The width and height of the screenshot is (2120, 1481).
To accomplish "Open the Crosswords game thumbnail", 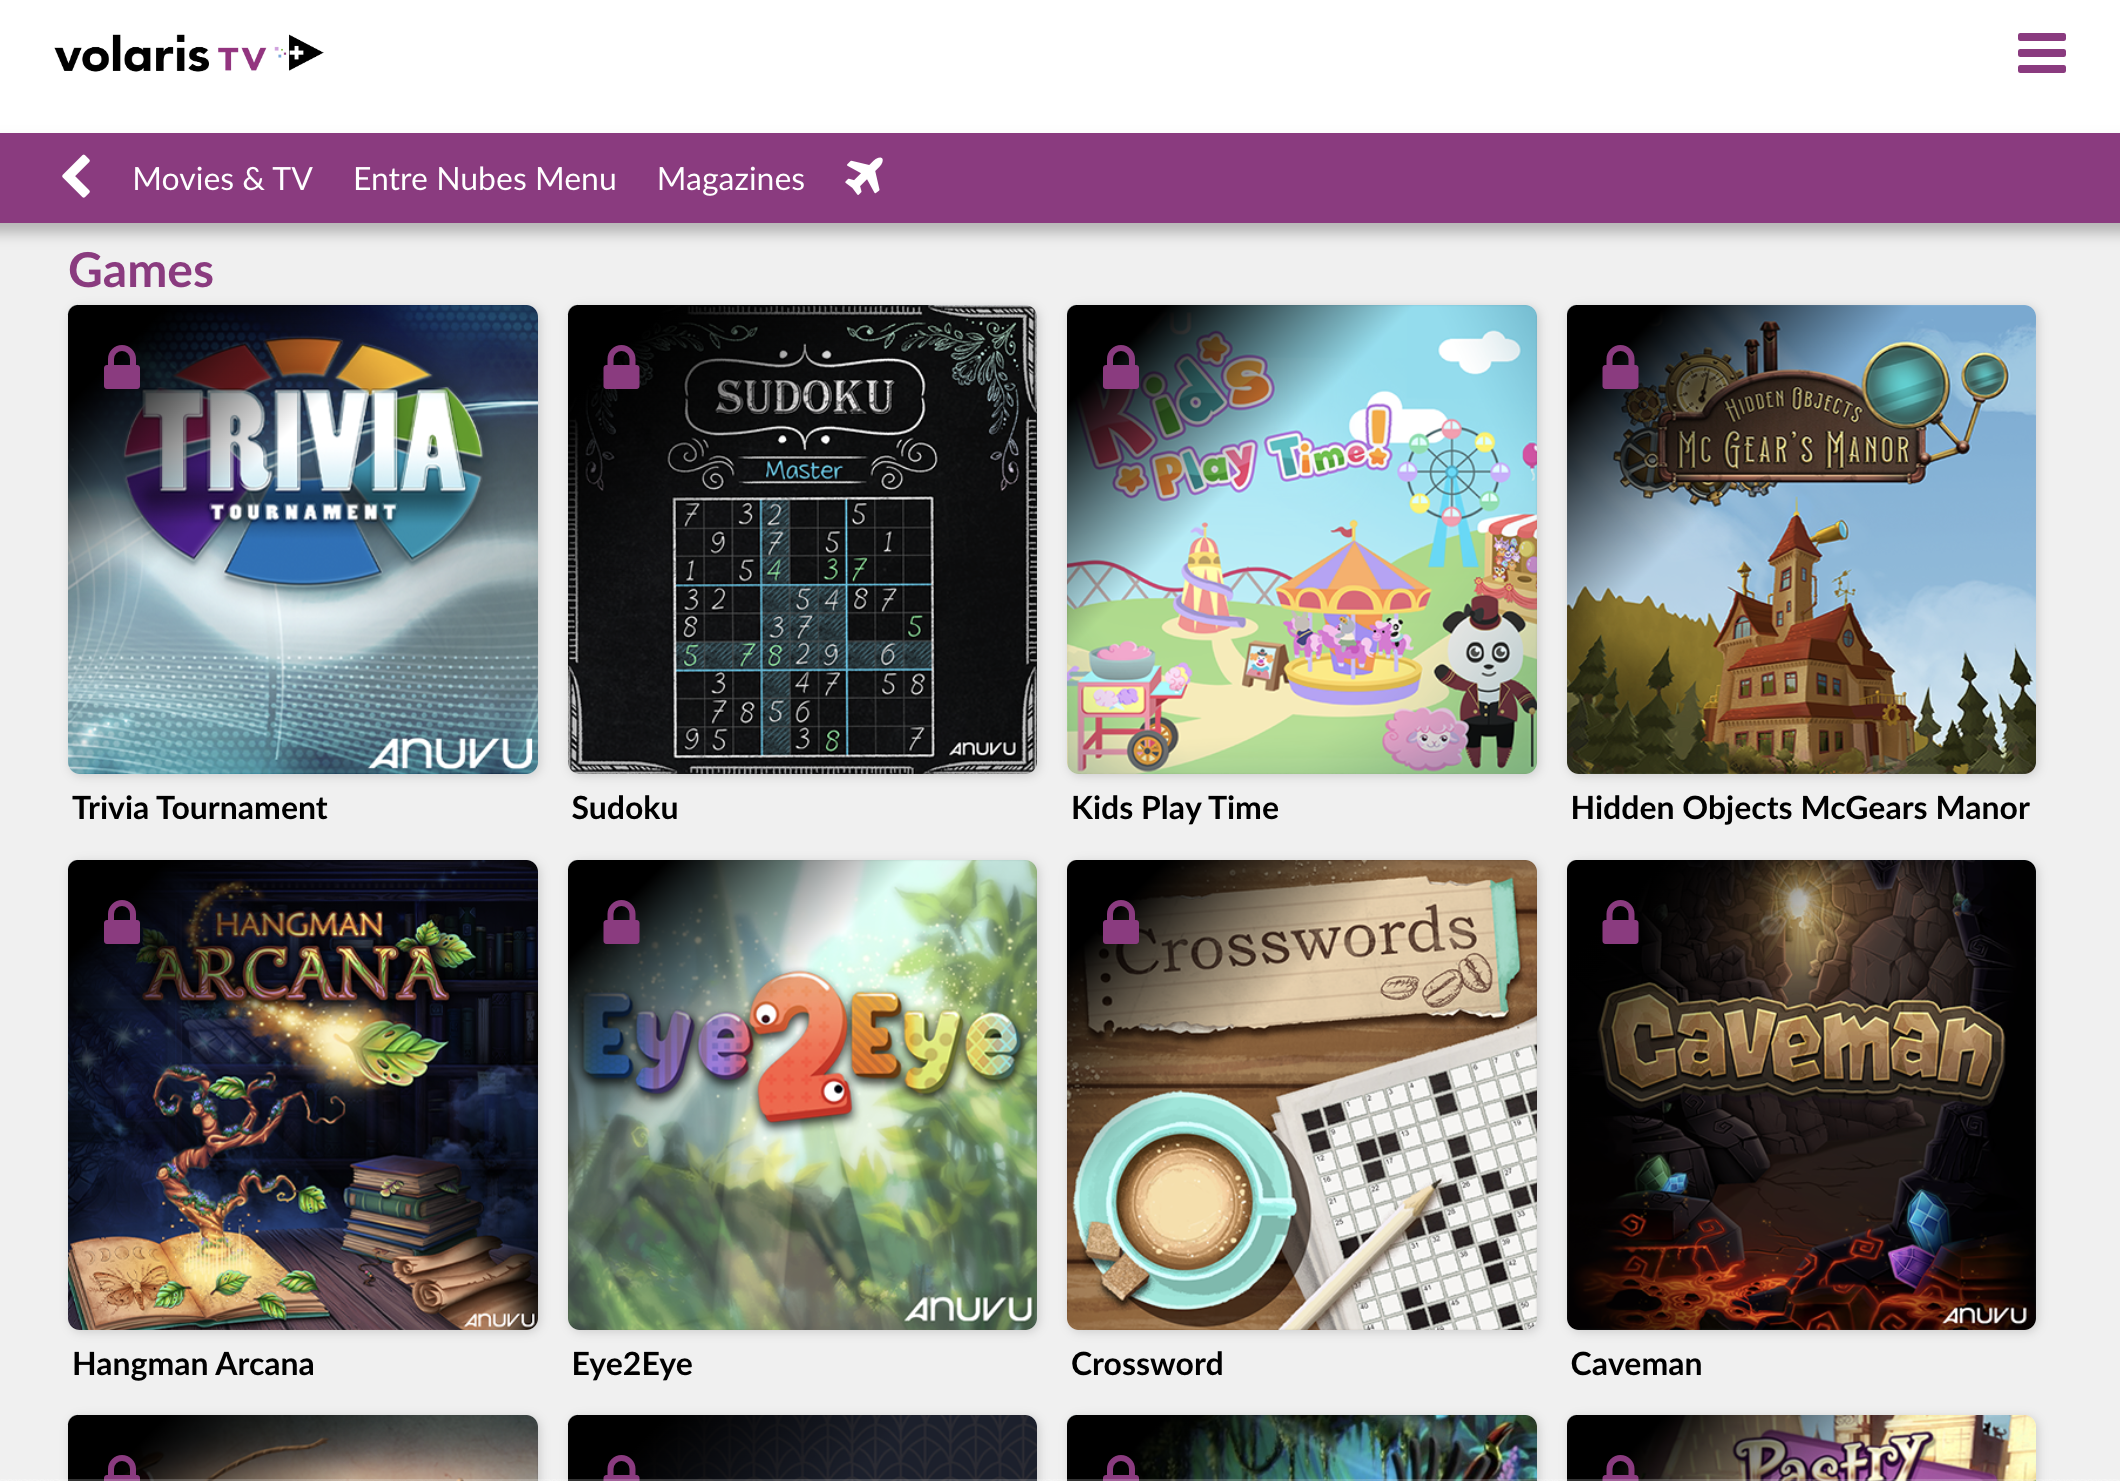I will 1302,1095.
